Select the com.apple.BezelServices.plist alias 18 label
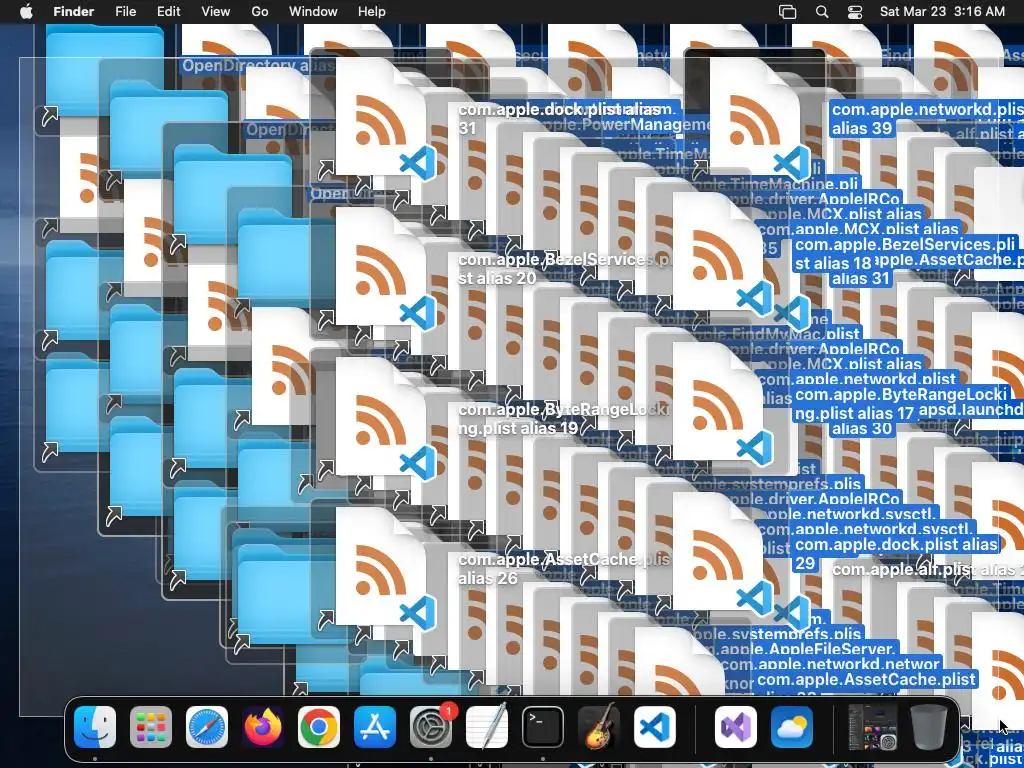This screenshot has height=768, width=1024. [905, 253]
